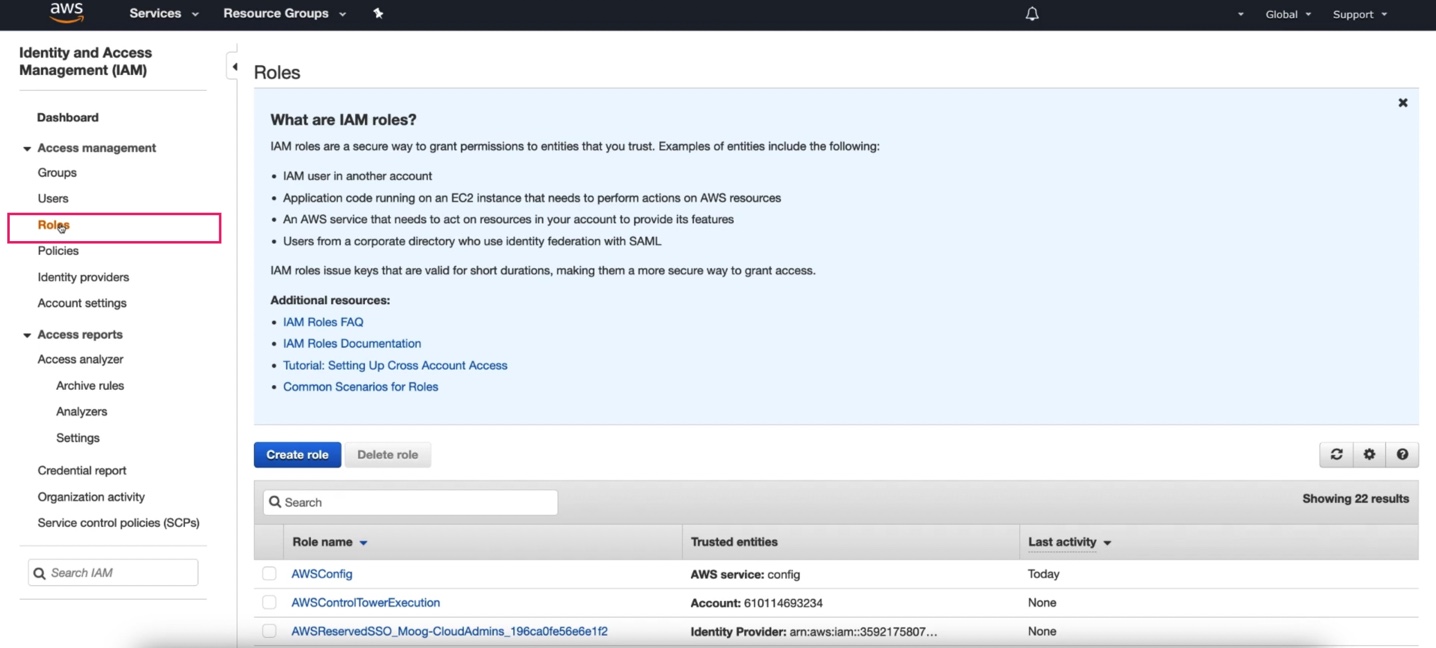
Task: Open IAM Roles Documentation link
Action: coord(352,343)
